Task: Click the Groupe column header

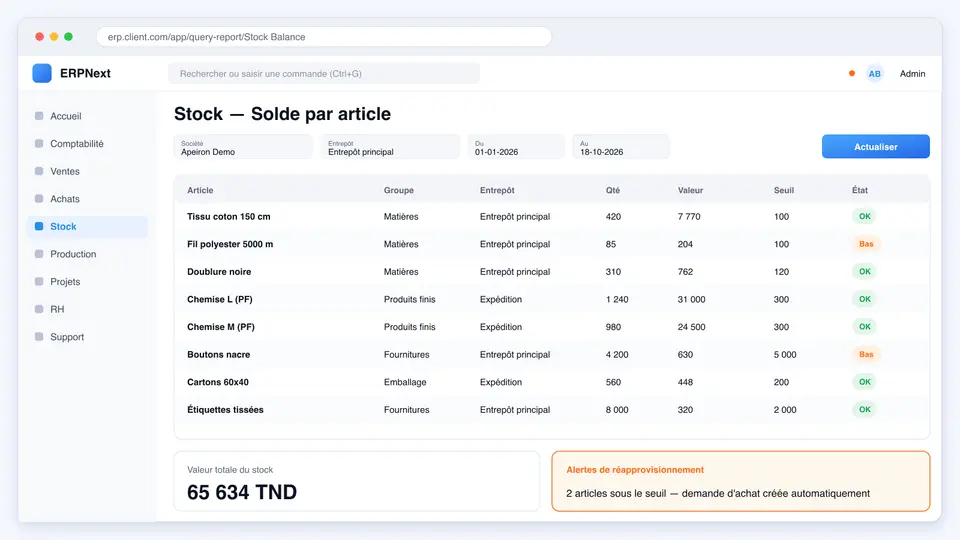Action: pyautogui.click(x=399, y=190)
